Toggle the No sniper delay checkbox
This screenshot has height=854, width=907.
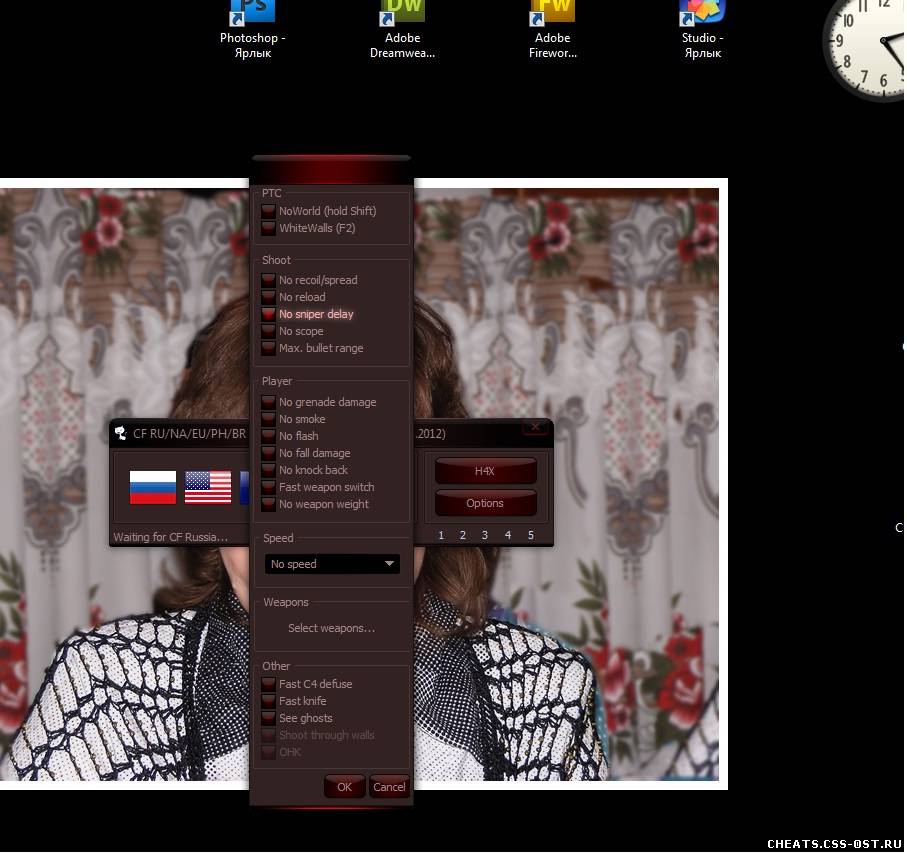tap(269, 314)
